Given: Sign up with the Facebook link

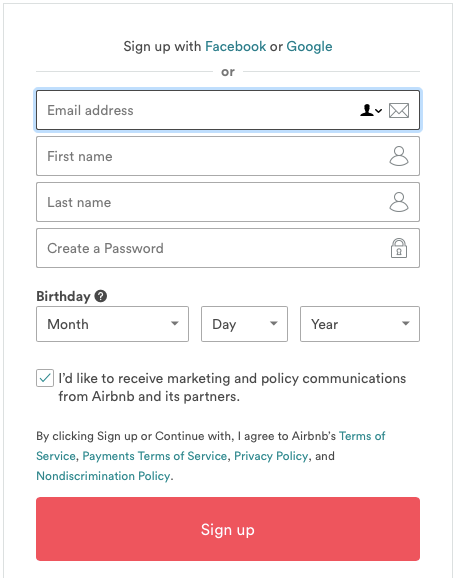Looking at the screenshot, I should pyautogui.click(x=235, y=46).
